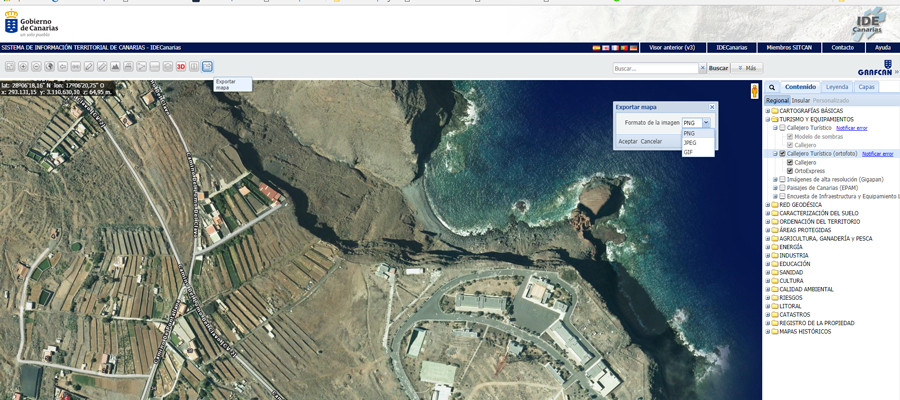The height and width of the screenshot is (400, 900).
Task: Choose PNG in the format list
Action: 698,133
